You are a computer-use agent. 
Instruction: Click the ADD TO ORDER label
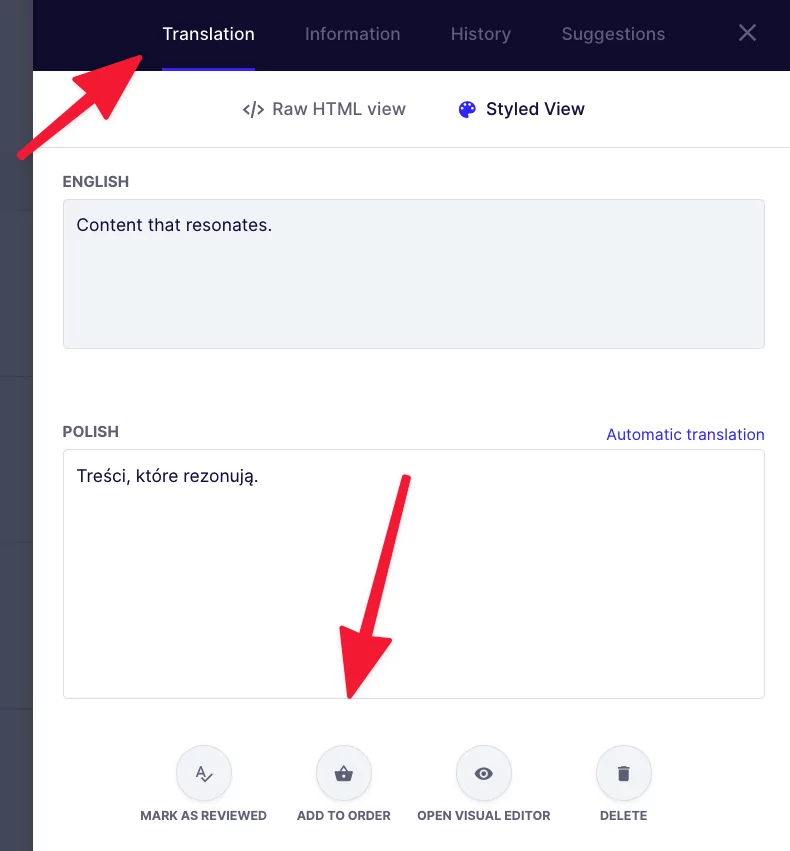(343, 815)
